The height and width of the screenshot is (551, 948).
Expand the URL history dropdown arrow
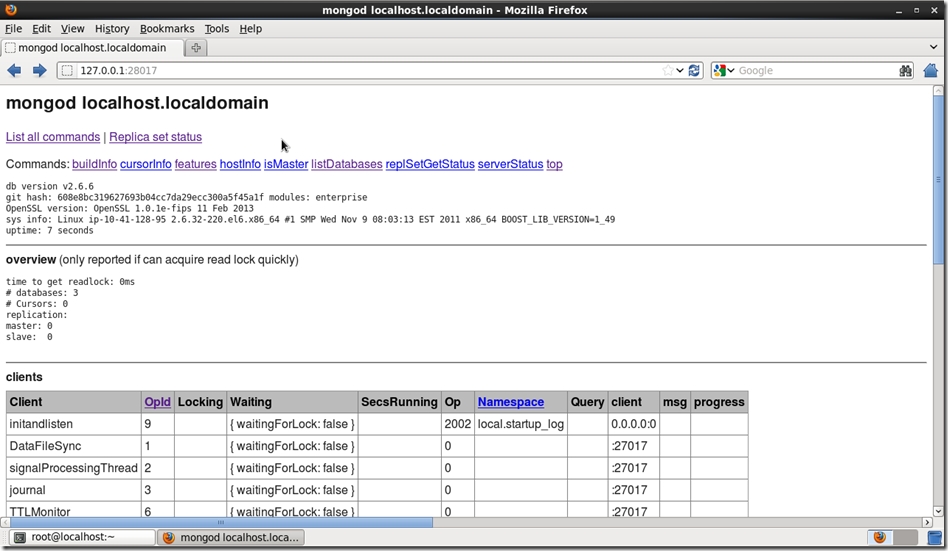coord(680,71)
